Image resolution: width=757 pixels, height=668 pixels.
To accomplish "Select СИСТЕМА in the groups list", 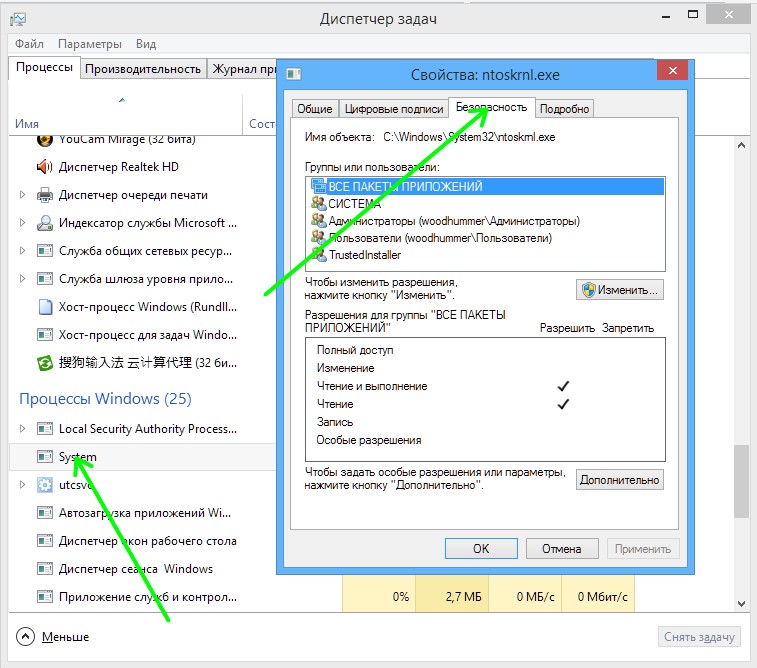I will tap(353, 204).
